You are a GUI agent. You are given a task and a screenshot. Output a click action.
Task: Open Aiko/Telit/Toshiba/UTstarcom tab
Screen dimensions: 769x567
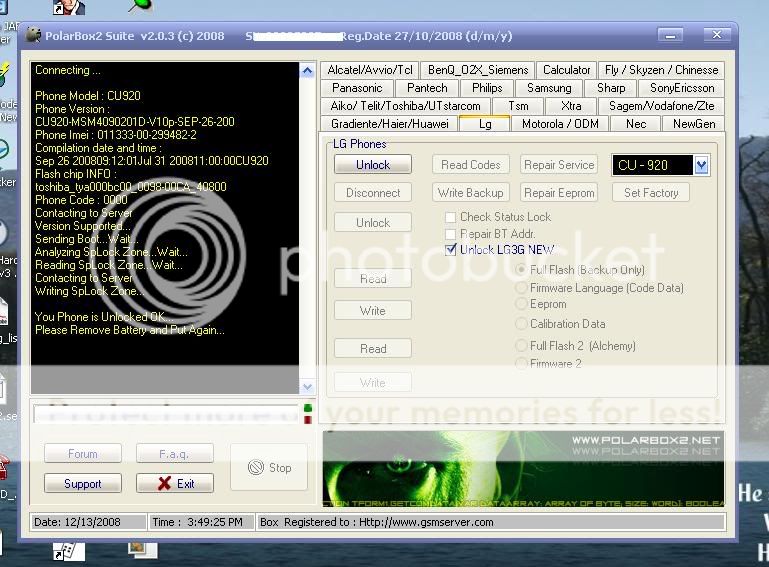tap(406, 106)
